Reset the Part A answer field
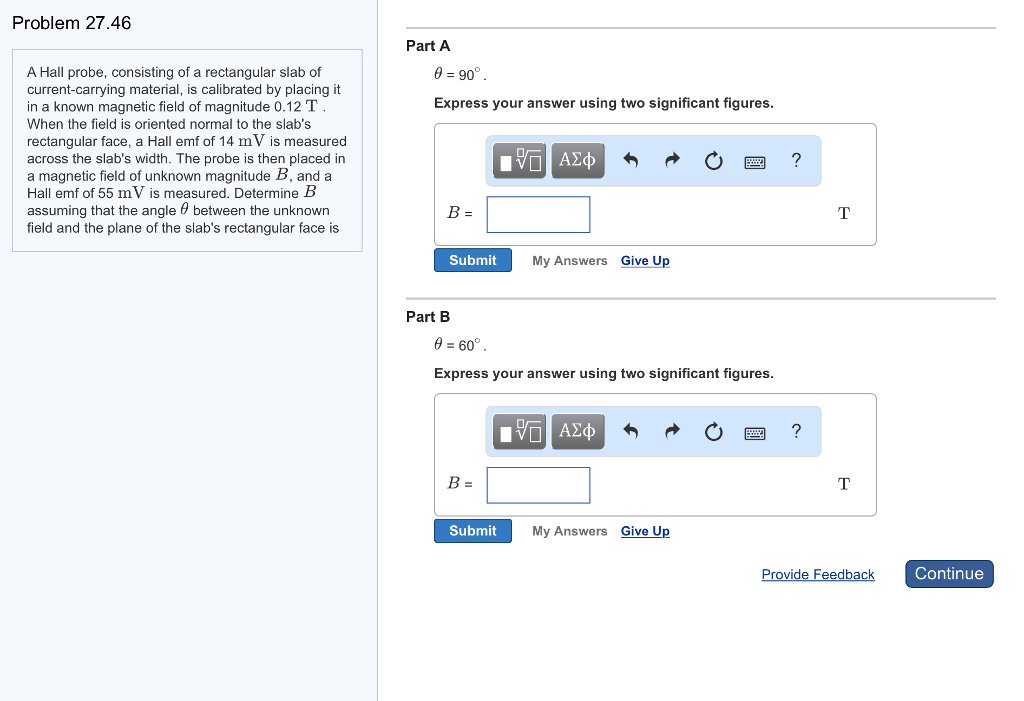This screenshot has height=701, width=1024. tap(713, 160)
